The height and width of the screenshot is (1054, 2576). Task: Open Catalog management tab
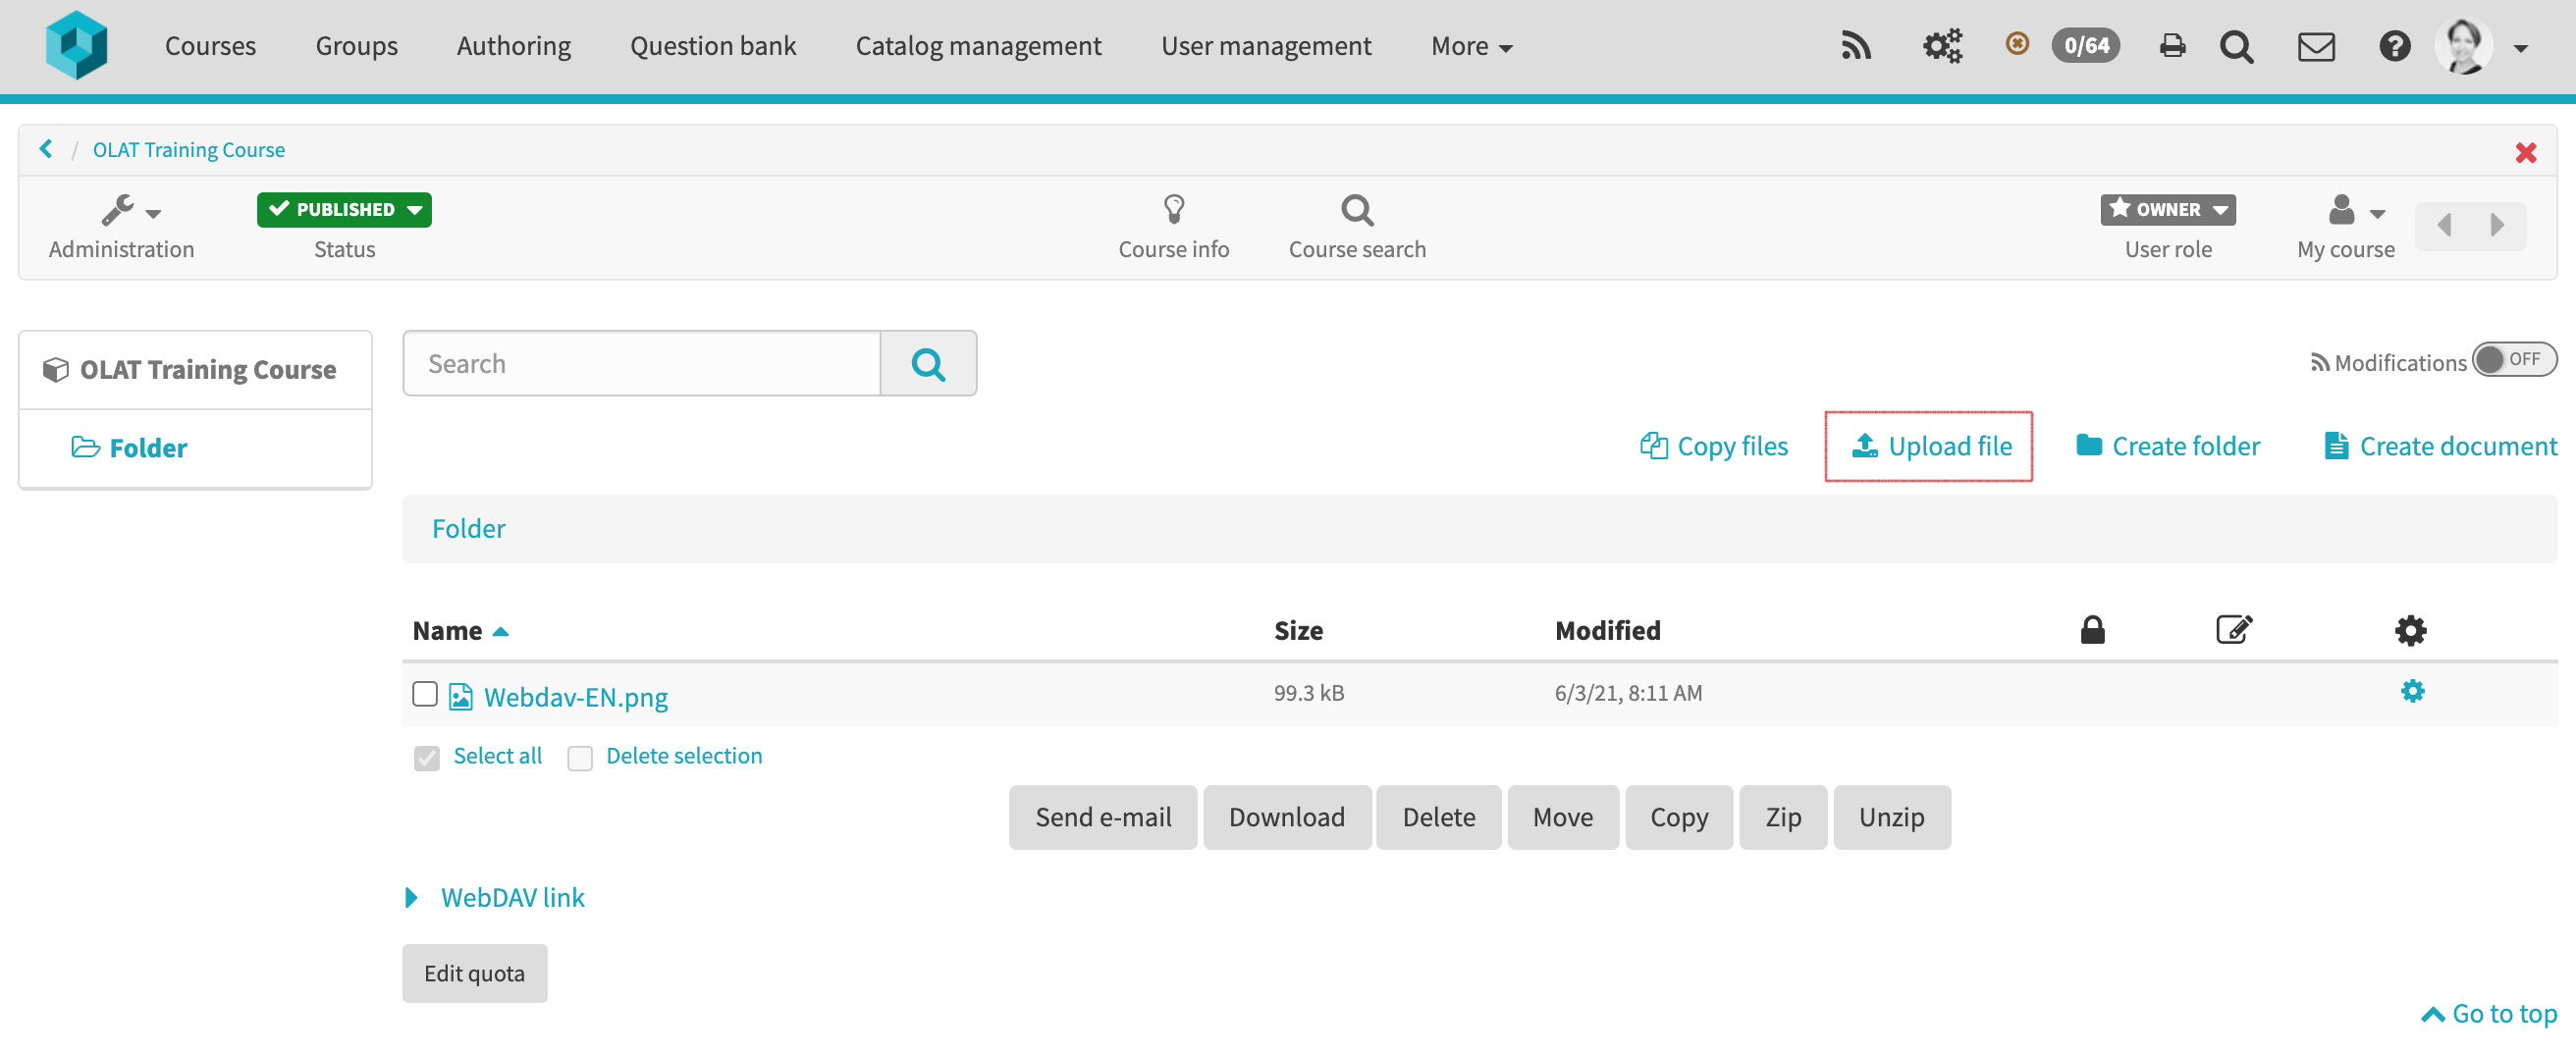pyautogui.click(x=978, y=46)
